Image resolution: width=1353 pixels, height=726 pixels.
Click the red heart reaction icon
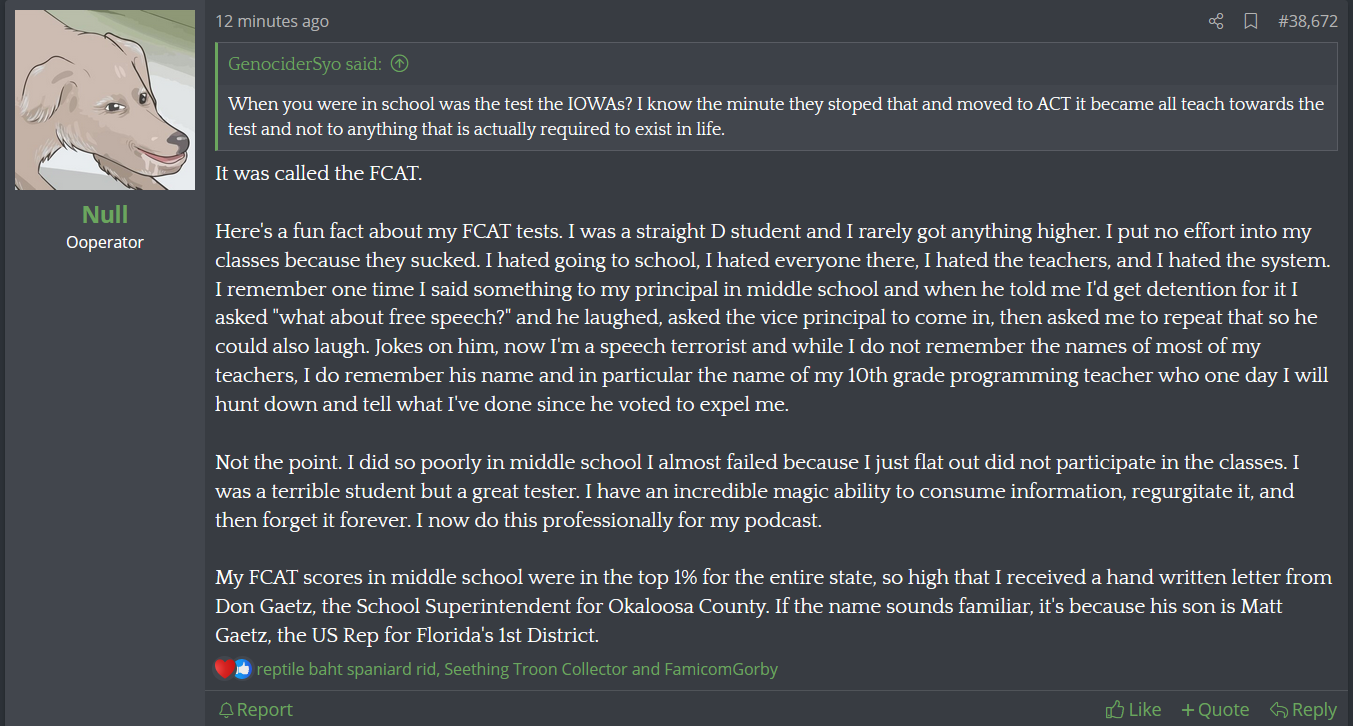(x=224, y=668)
